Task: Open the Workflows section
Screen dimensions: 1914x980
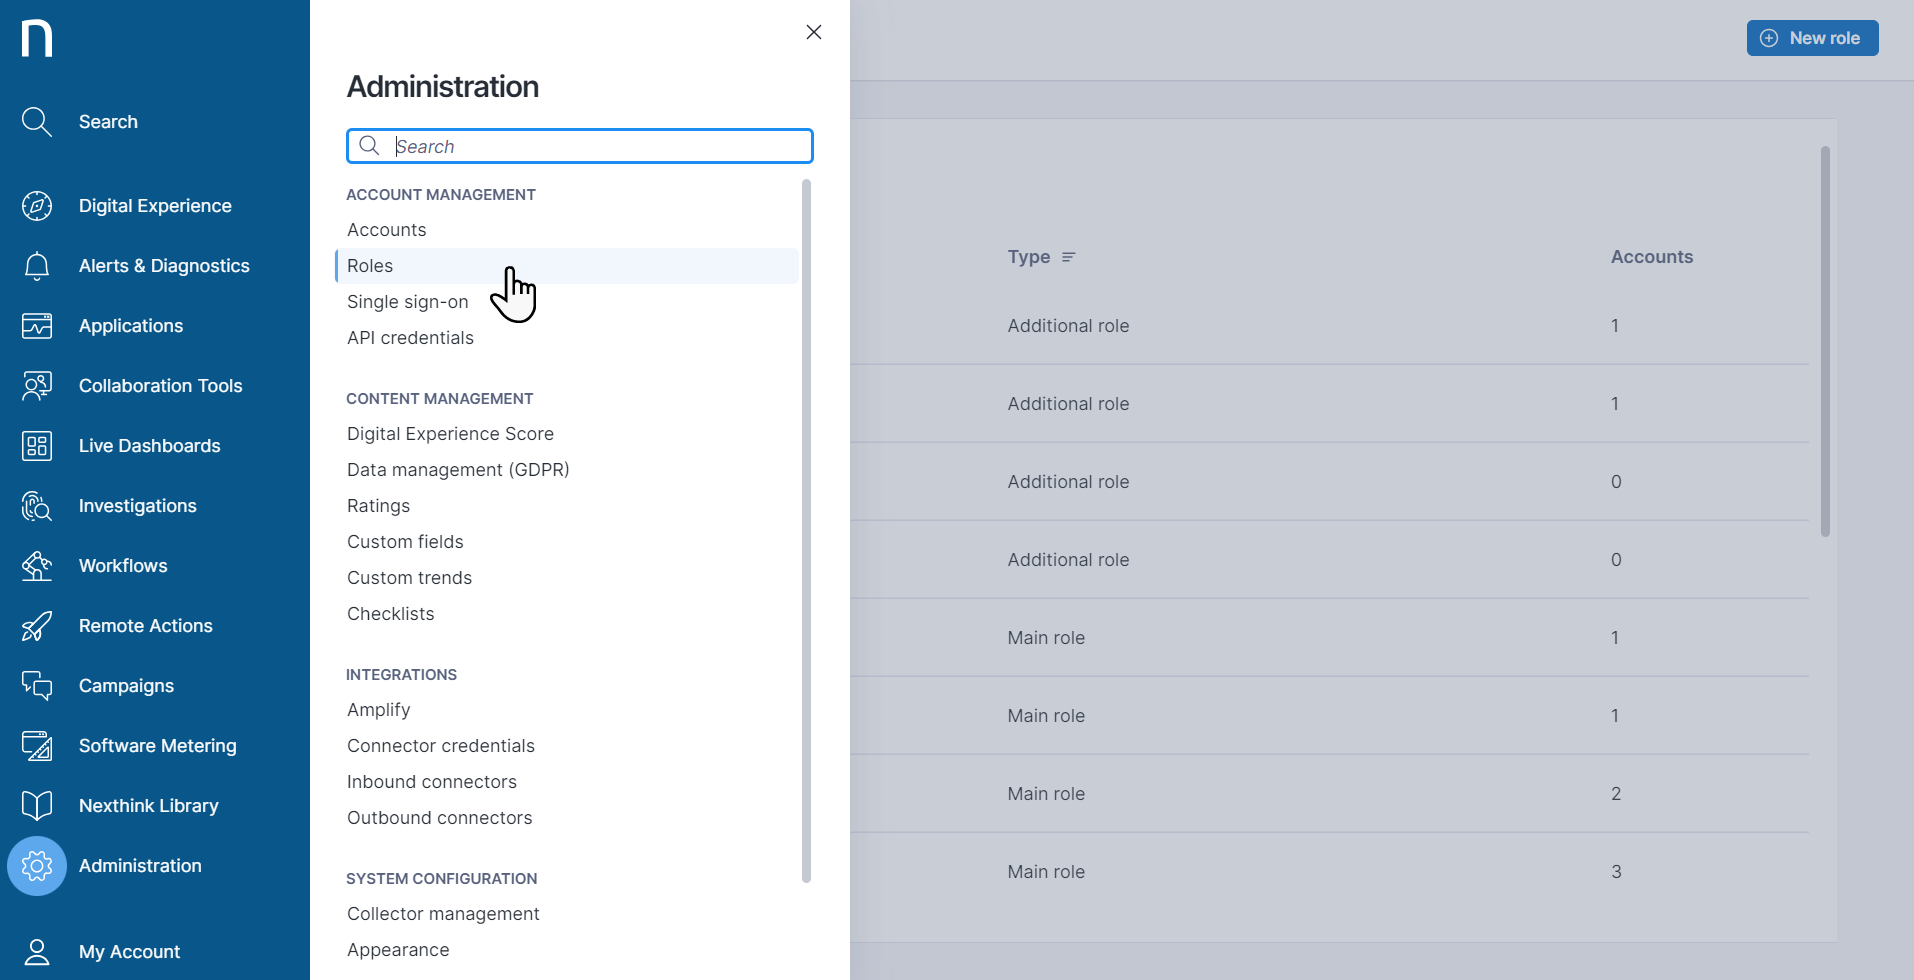Action: tap(123, 565)
